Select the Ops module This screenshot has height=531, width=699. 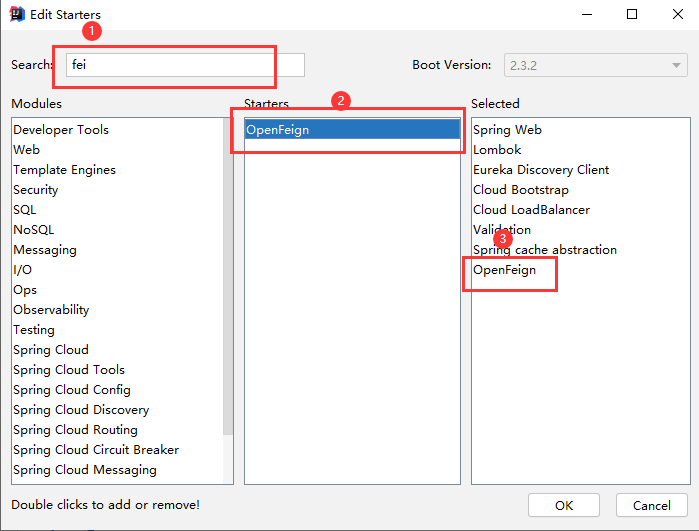pyautogui.click(x=25, y=290)
